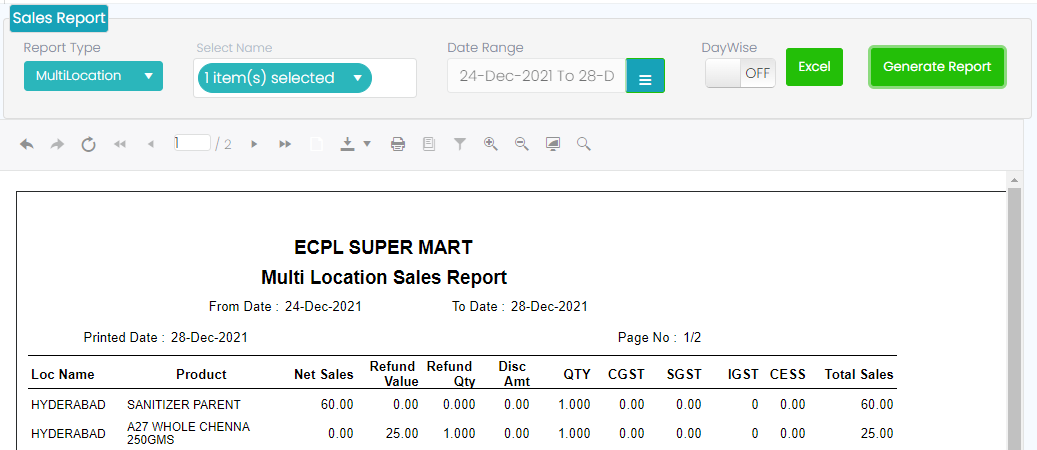Zoom in on the report
This screenshot has height=450, width=1037.
(x=490, y=144)
